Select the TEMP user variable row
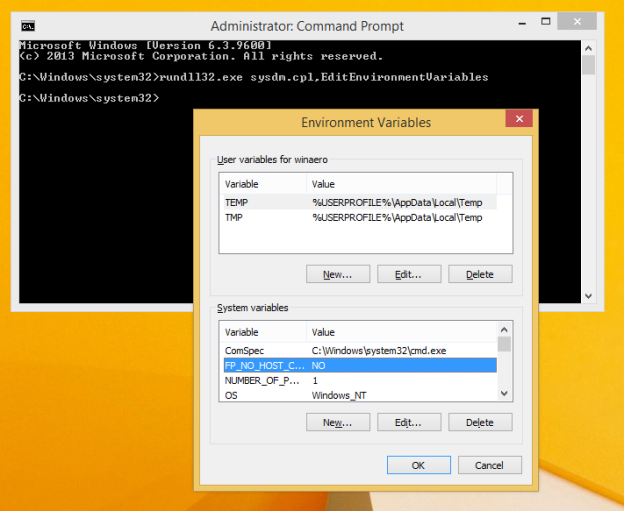This screenshot has width=624, height=511. (360, 203)
